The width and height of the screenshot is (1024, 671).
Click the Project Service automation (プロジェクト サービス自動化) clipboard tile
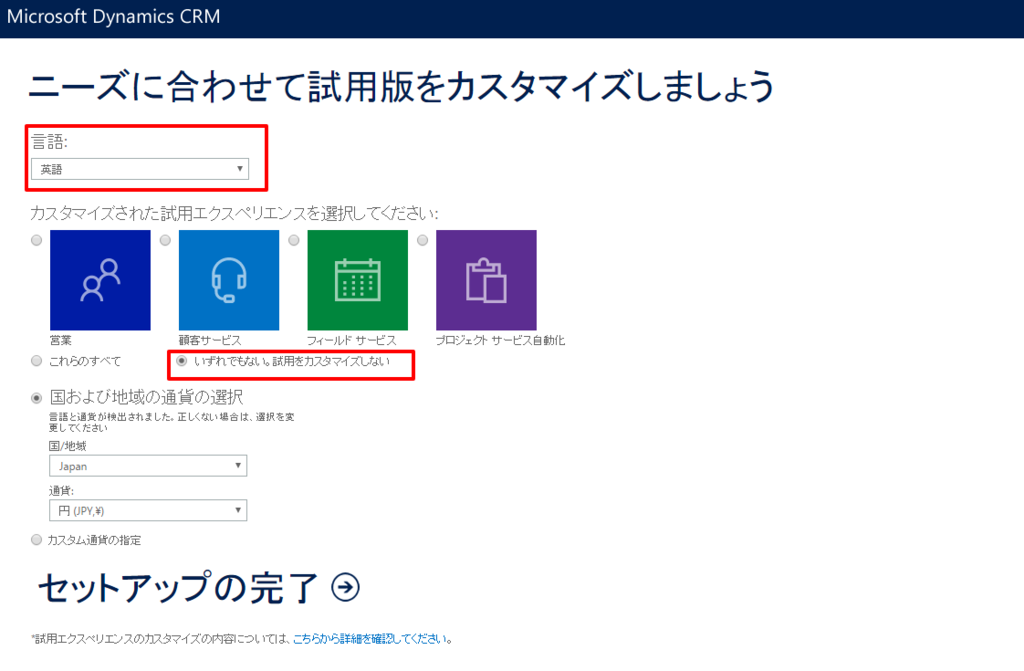coord(486,280)
